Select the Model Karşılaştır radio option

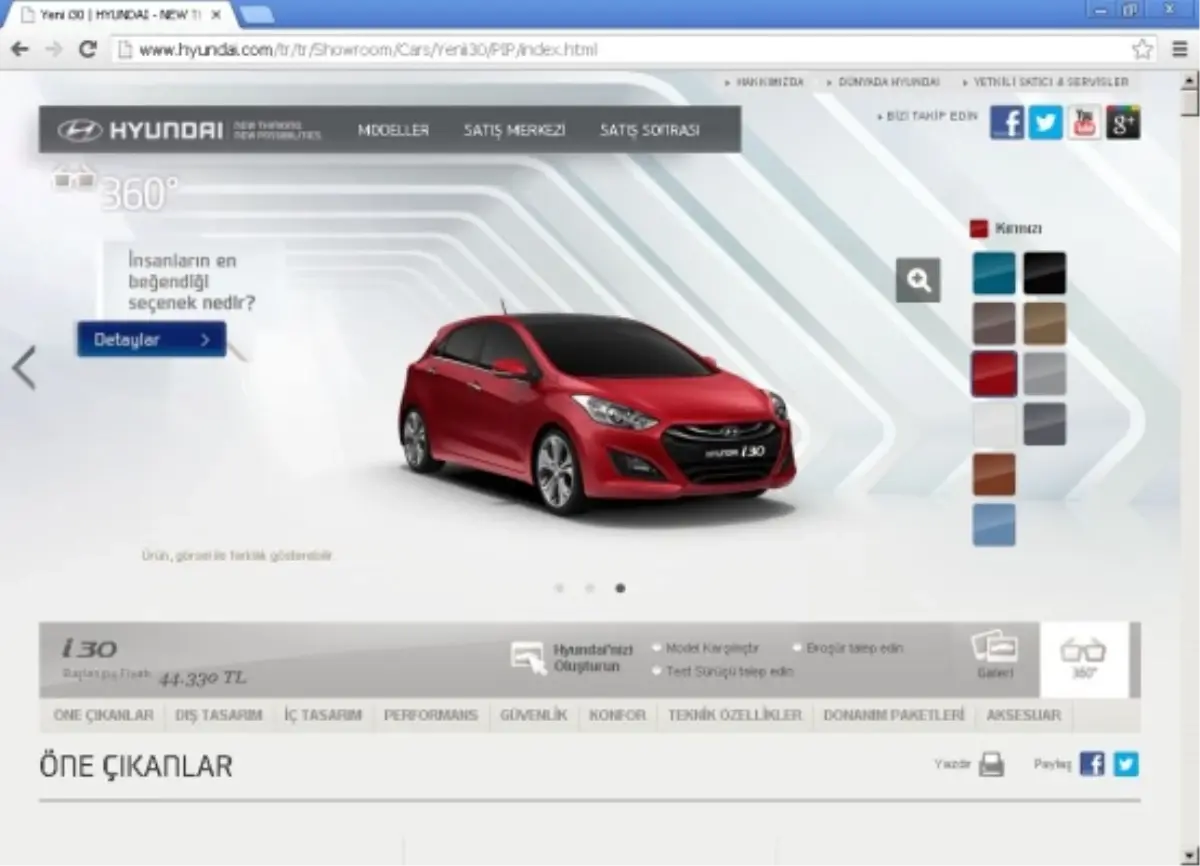pyautogui.click(x=658, y=648)
